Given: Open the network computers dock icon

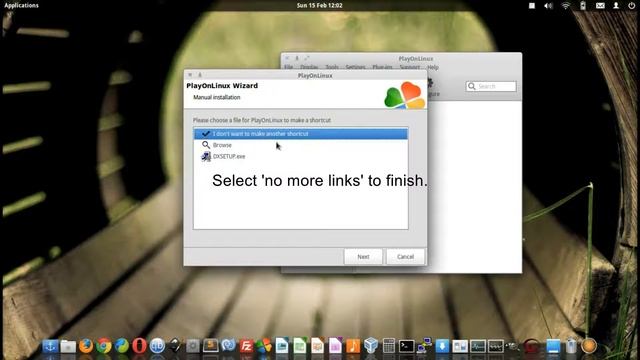Looking at the screenshot, I should click(424, 346).
